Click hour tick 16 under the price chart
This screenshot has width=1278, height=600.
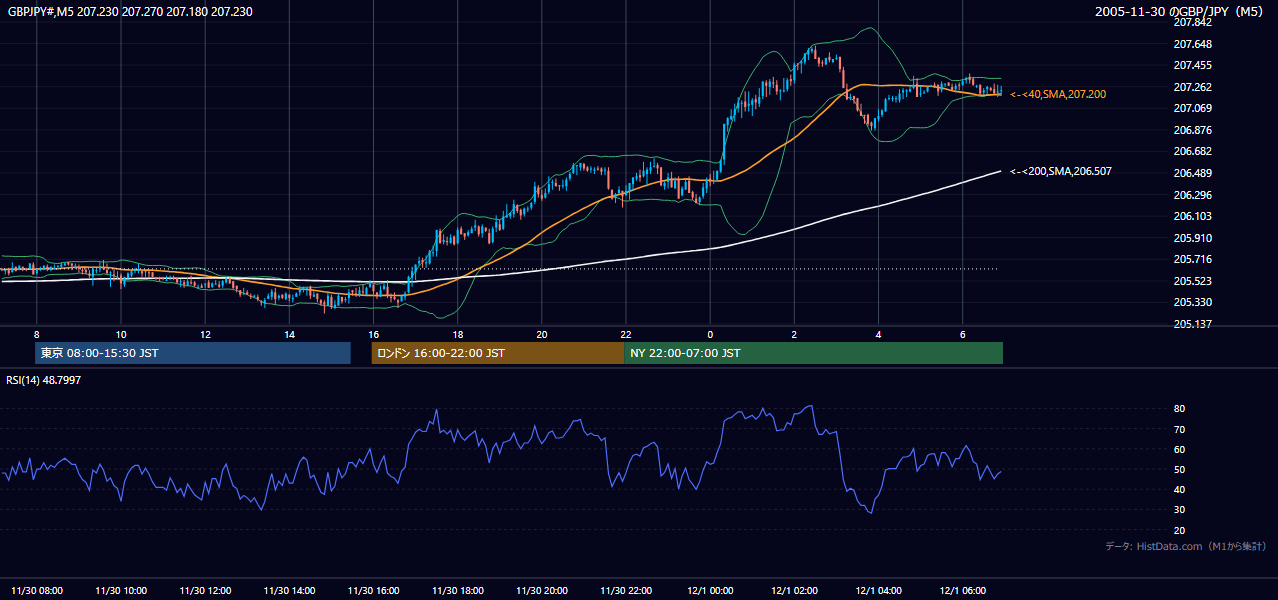(373, 334)
